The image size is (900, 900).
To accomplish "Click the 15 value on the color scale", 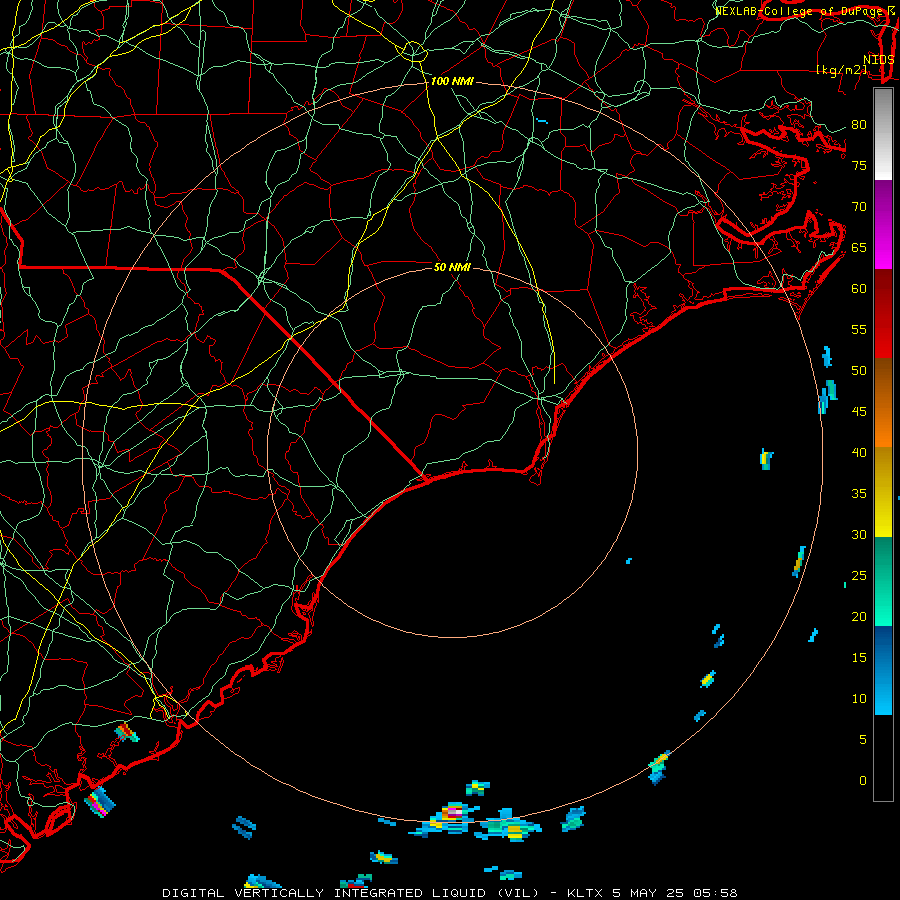I will point(859,658).
